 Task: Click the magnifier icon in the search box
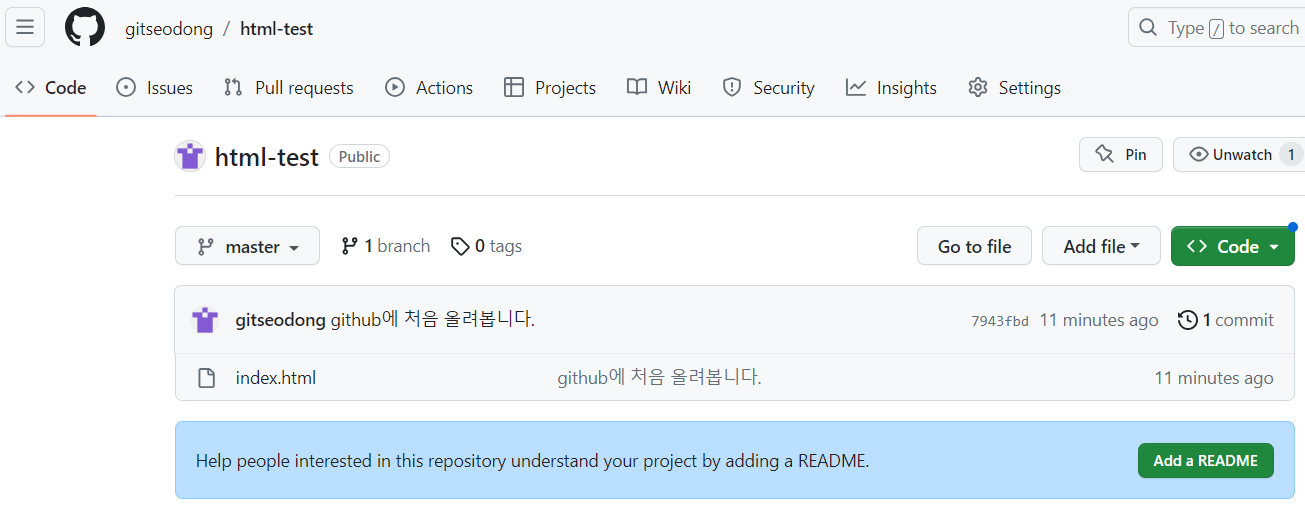coord(1149,28)
